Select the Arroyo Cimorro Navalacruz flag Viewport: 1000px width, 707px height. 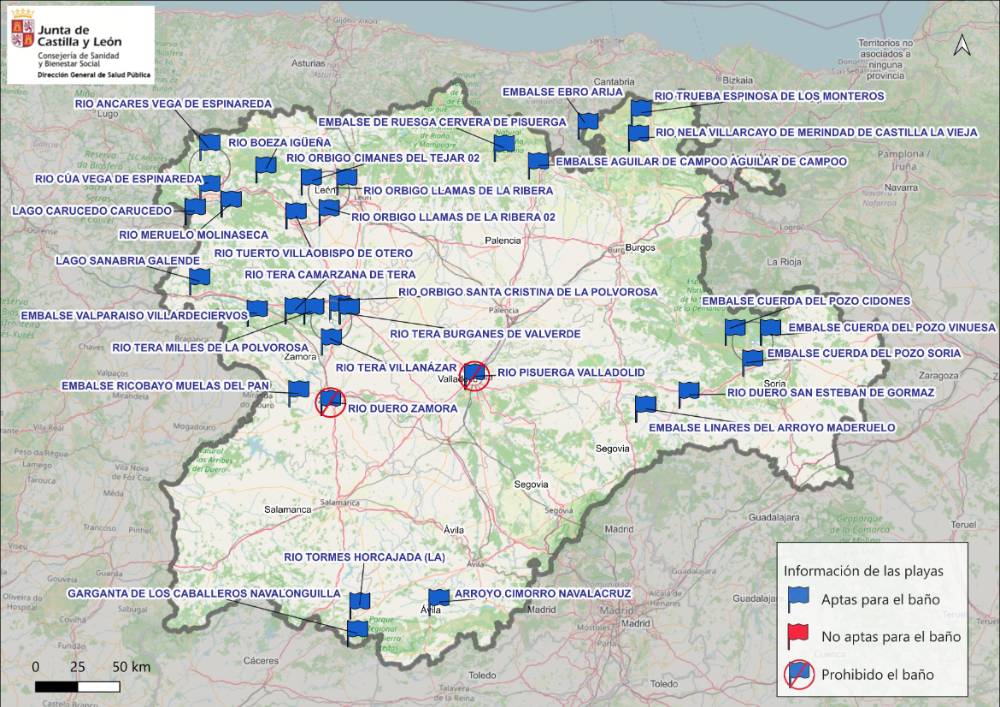pos(438,602)
